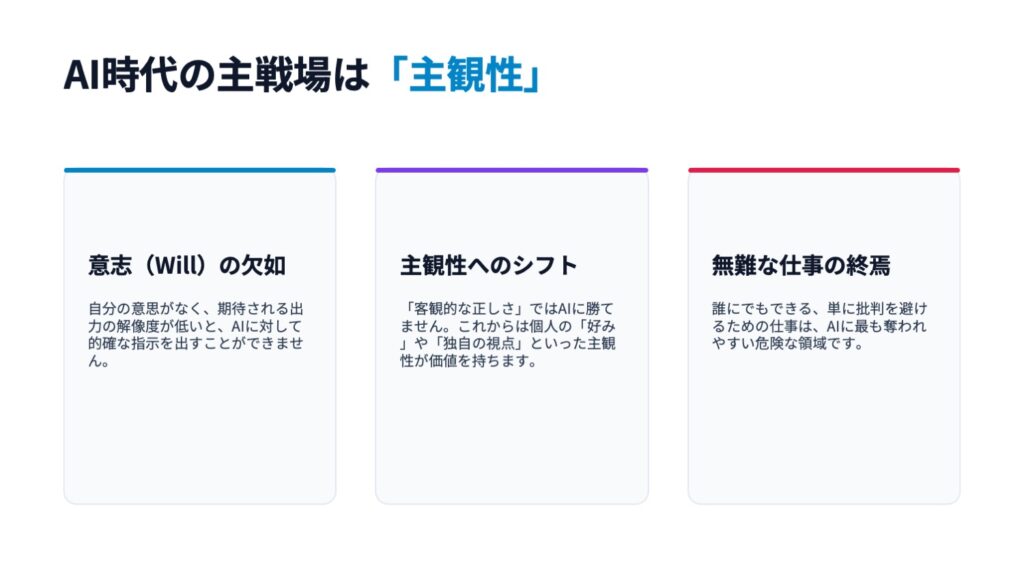Click the text 'るための仕事は、AIに最も奪われ'
This screenshot has height=576, width=1024.
point(819,326)
